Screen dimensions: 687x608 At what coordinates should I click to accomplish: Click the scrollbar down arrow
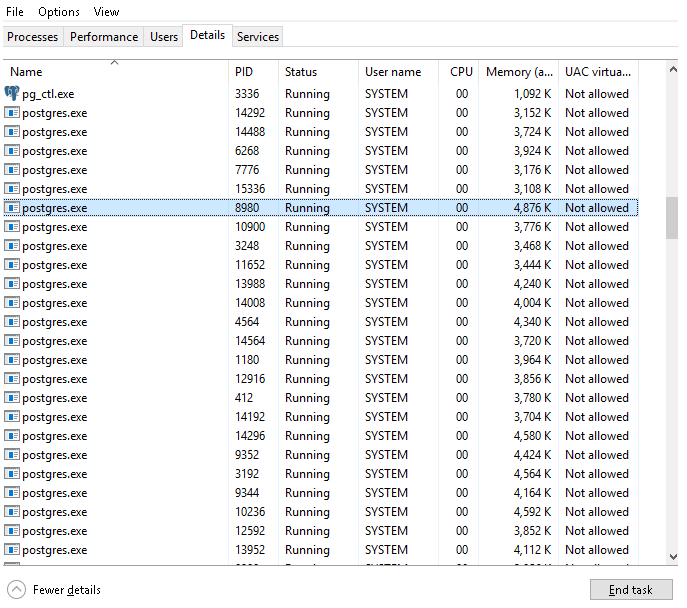[x=673, y=557]
